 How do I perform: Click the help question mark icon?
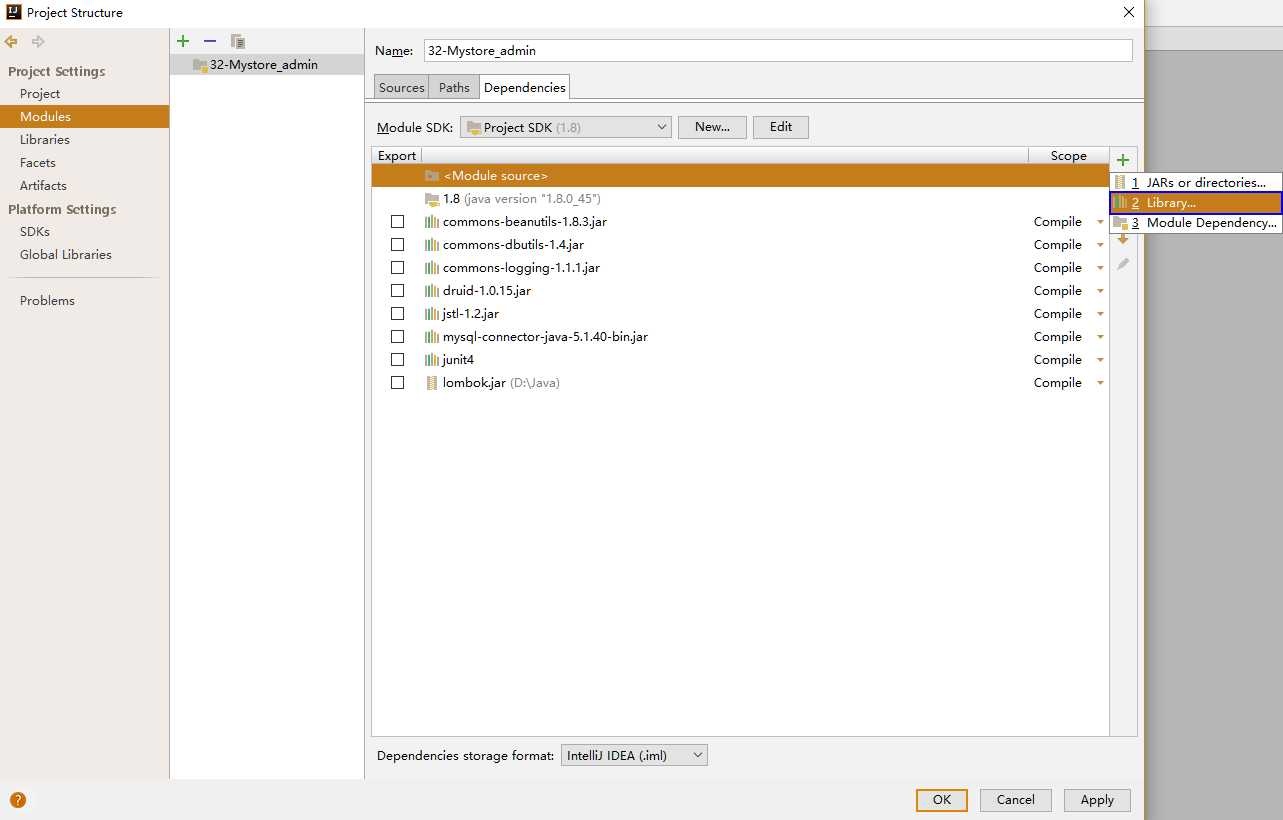pyautogui.click(x=18, y=800)
